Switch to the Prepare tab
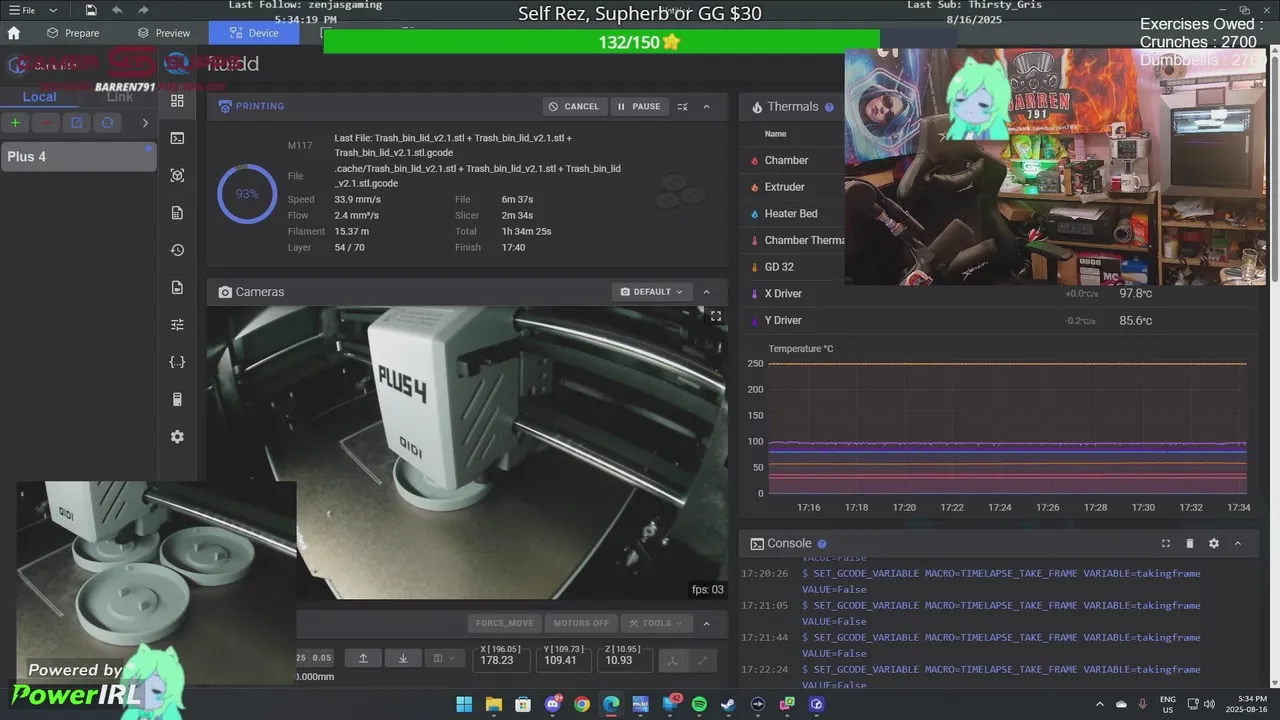 coord(72,33)
